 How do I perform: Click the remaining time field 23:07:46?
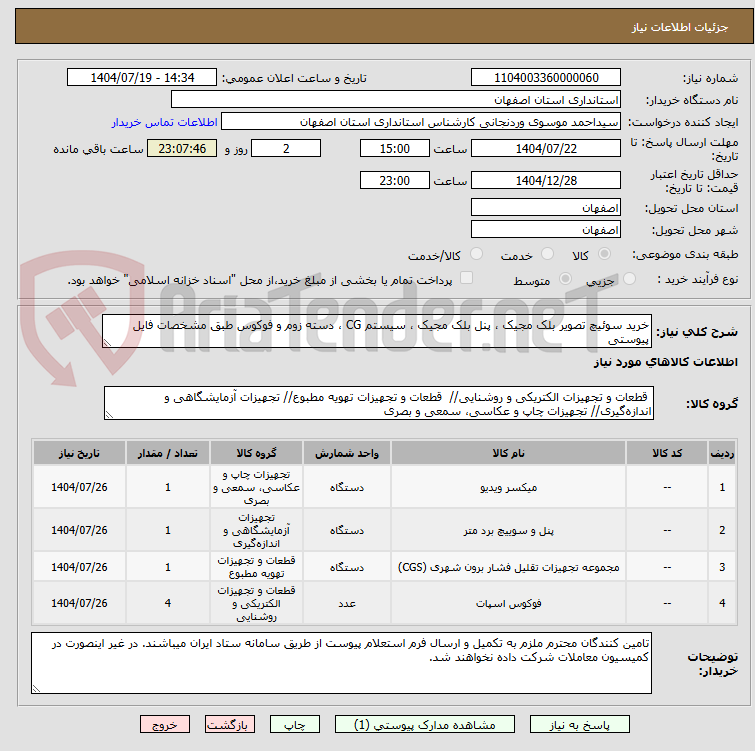(x=182, y=148)
